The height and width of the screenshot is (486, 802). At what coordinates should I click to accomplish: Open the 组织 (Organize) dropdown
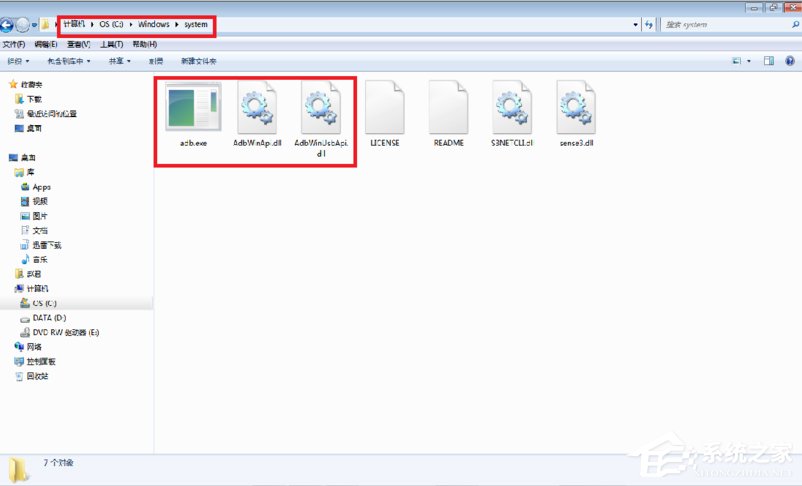tap(19, 61)
